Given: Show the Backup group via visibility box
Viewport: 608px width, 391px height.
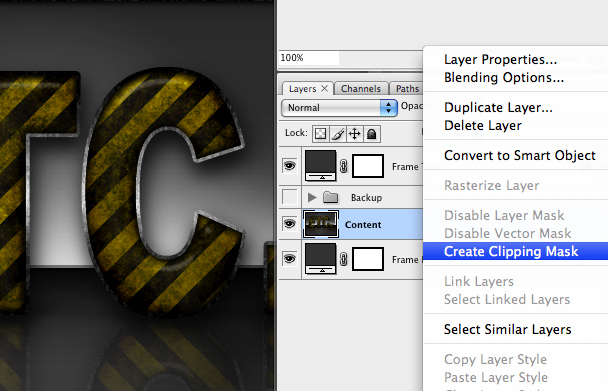Looking at the screenshot, I should tap(289, 197).
